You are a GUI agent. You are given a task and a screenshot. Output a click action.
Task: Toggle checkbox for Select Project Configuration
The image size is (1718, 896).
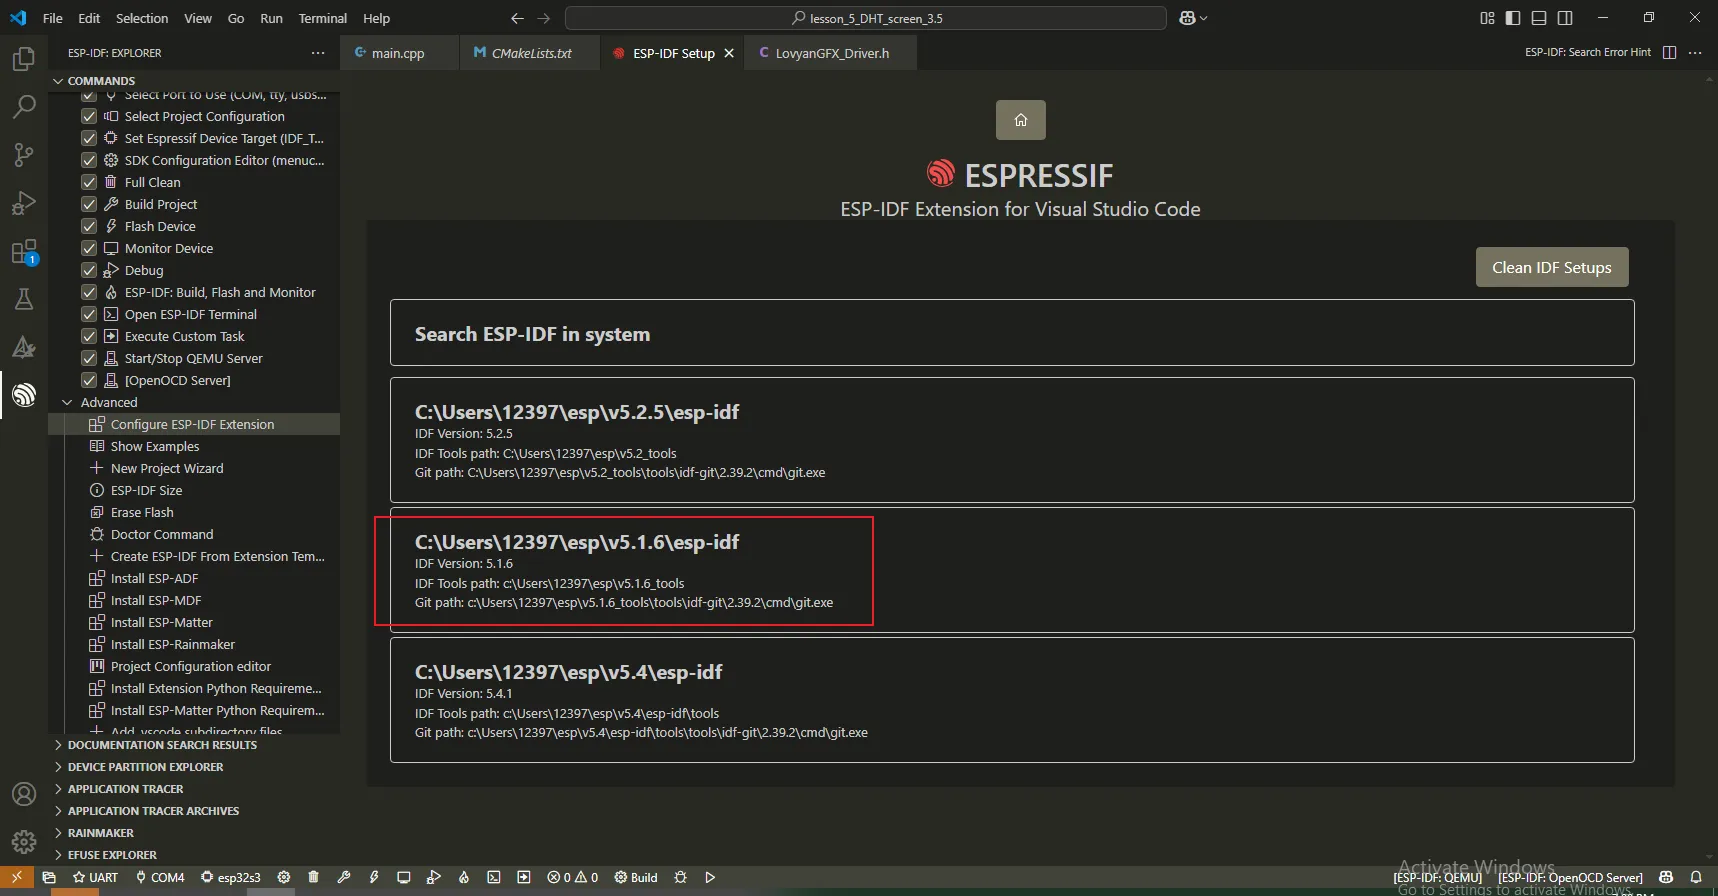pyautogui.click(x=89, y=116)
